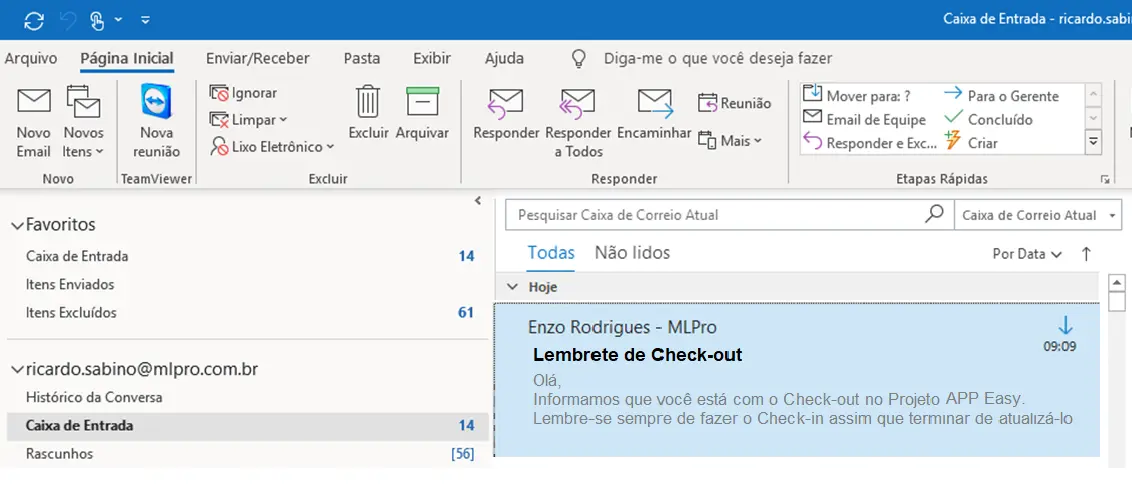Click the Send/Receive sync icon in title bar
This screenshot has height=485, width=1132.
click(x=34, y=20)
